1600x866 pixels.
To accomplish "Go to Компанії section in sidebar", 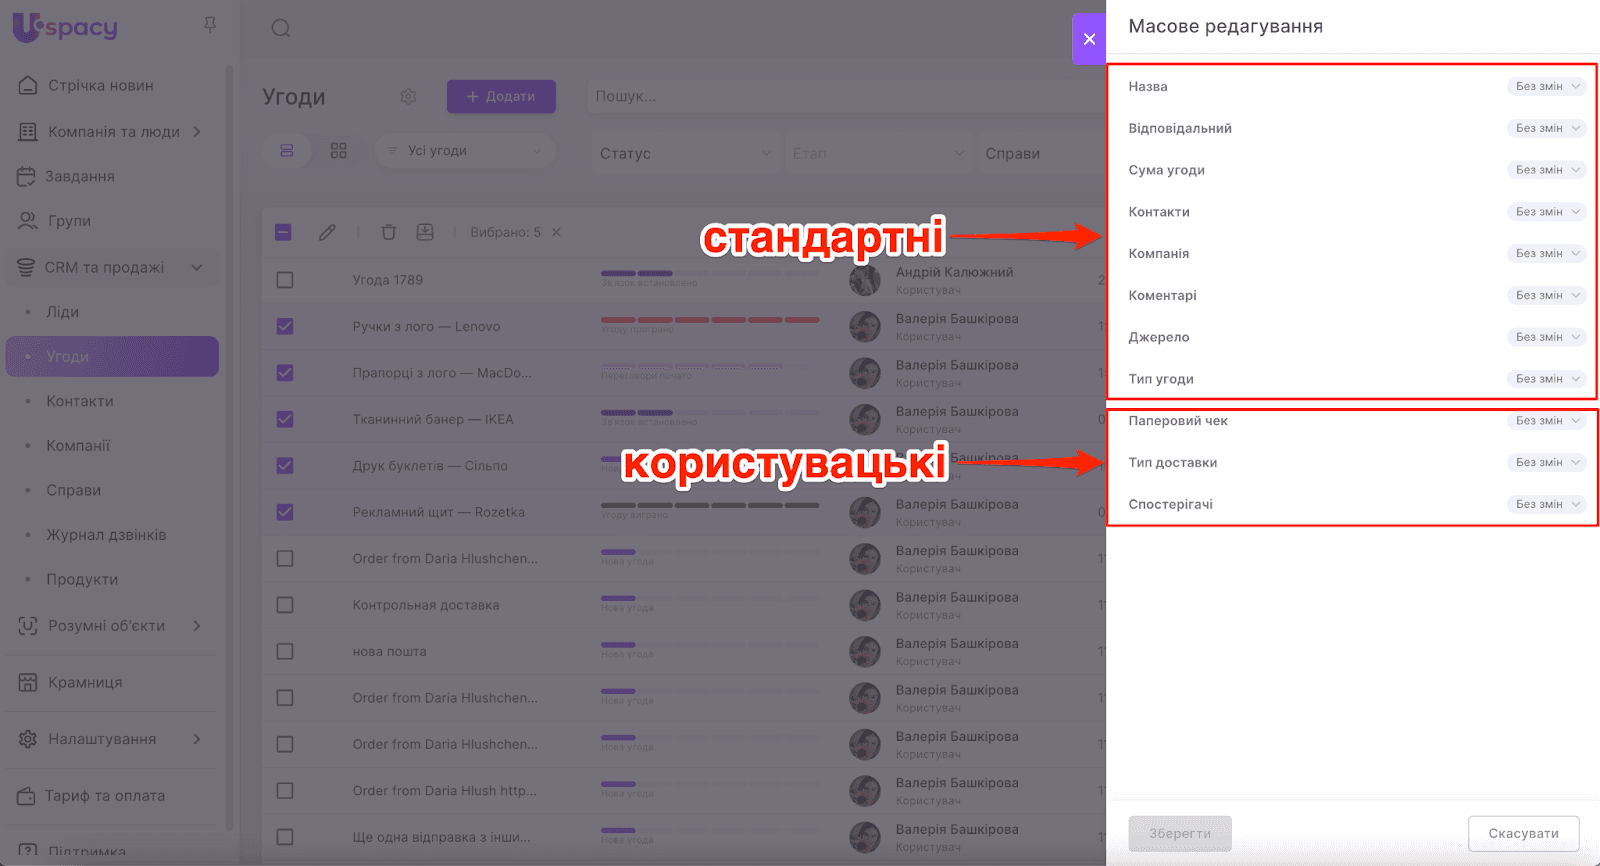I will 78,446.
